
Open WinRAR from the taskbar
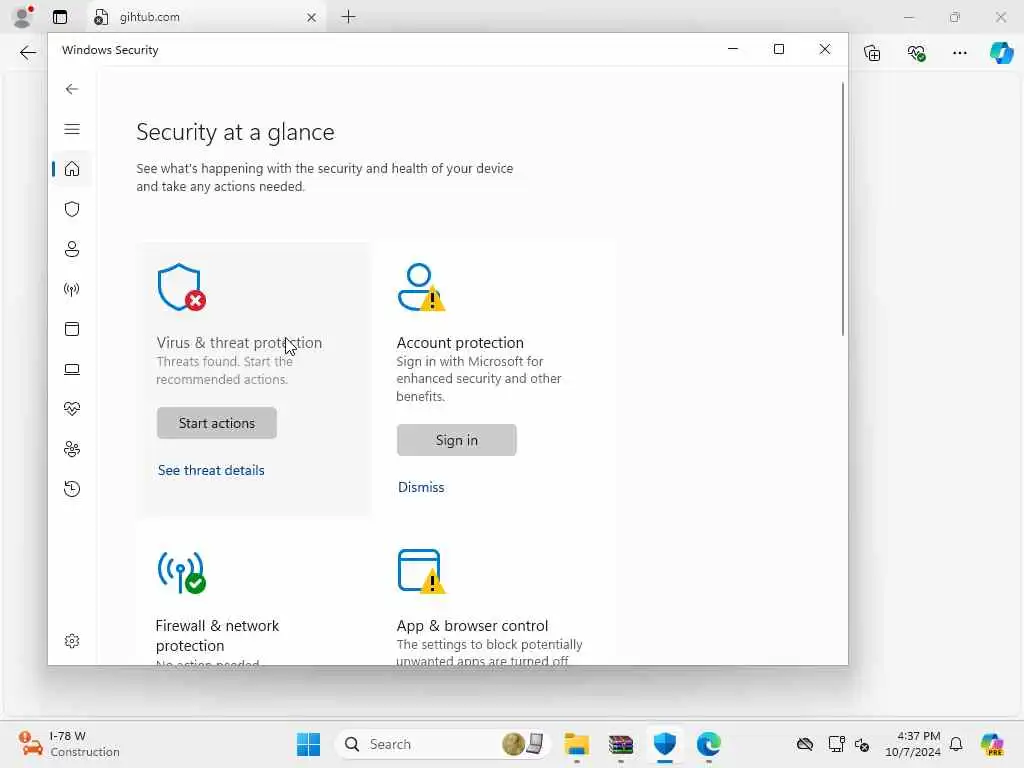coord(620,744)
